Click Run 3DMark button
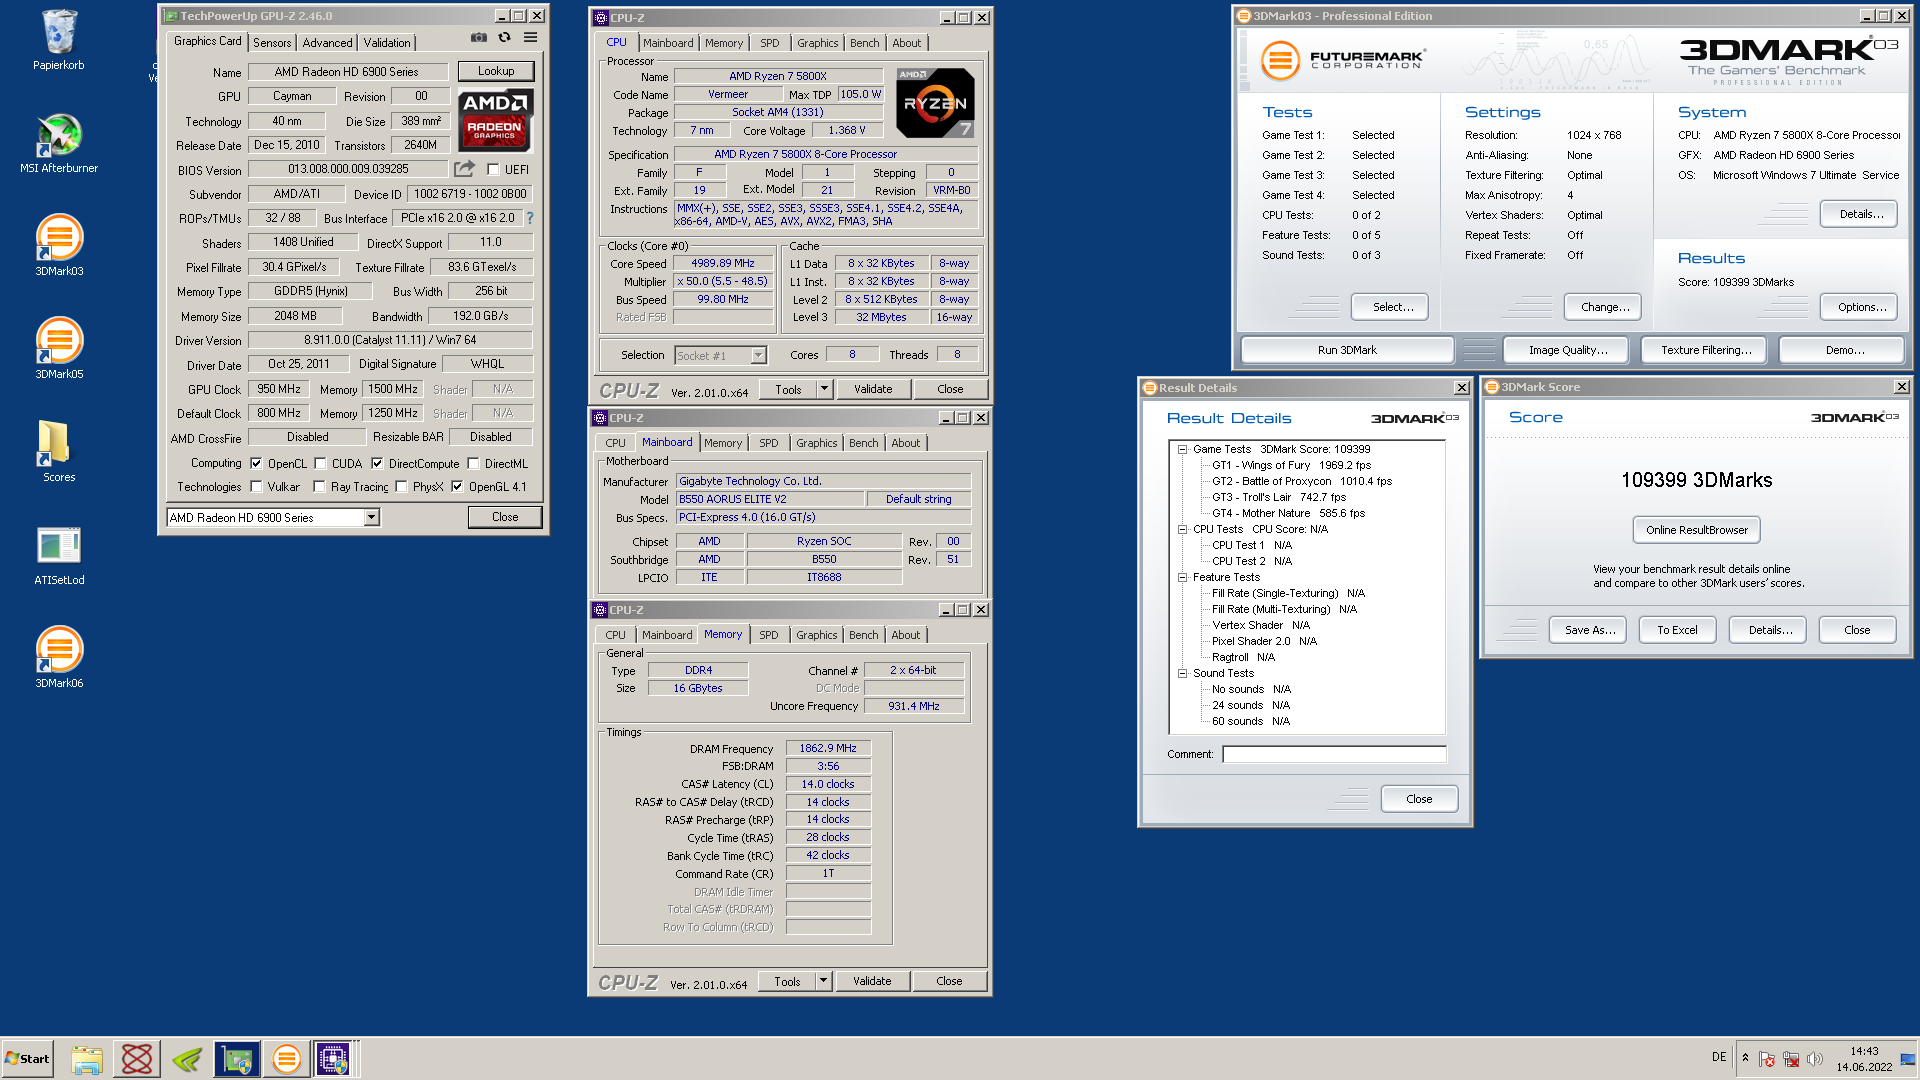 click(x=1347, y=350)
